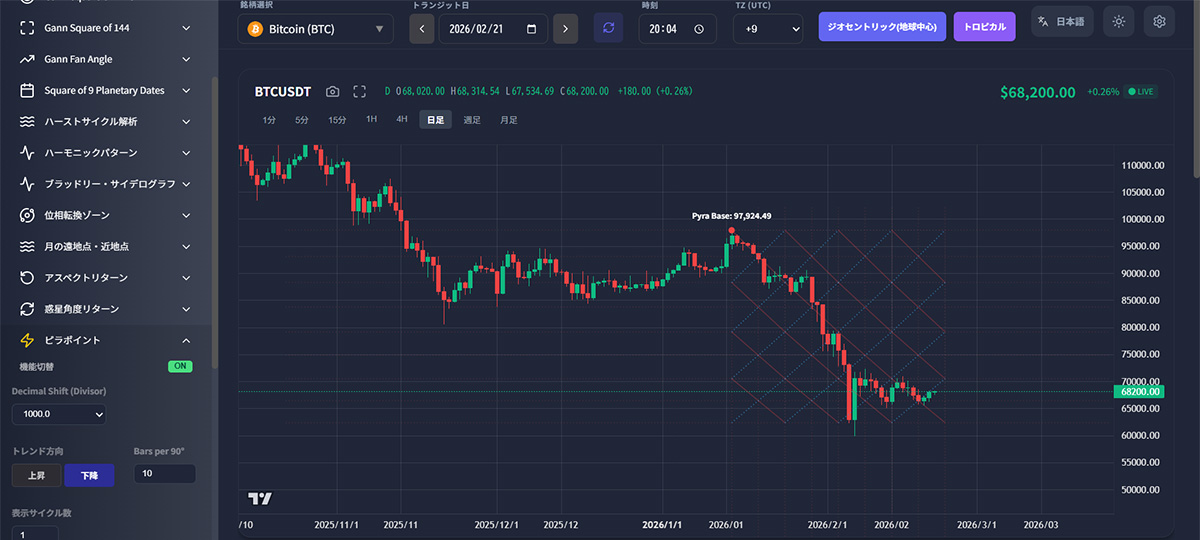The width and height of the screenshot is (1200, 540).
Task: Advance to next transit date arrow
Action: coord(565,29)
